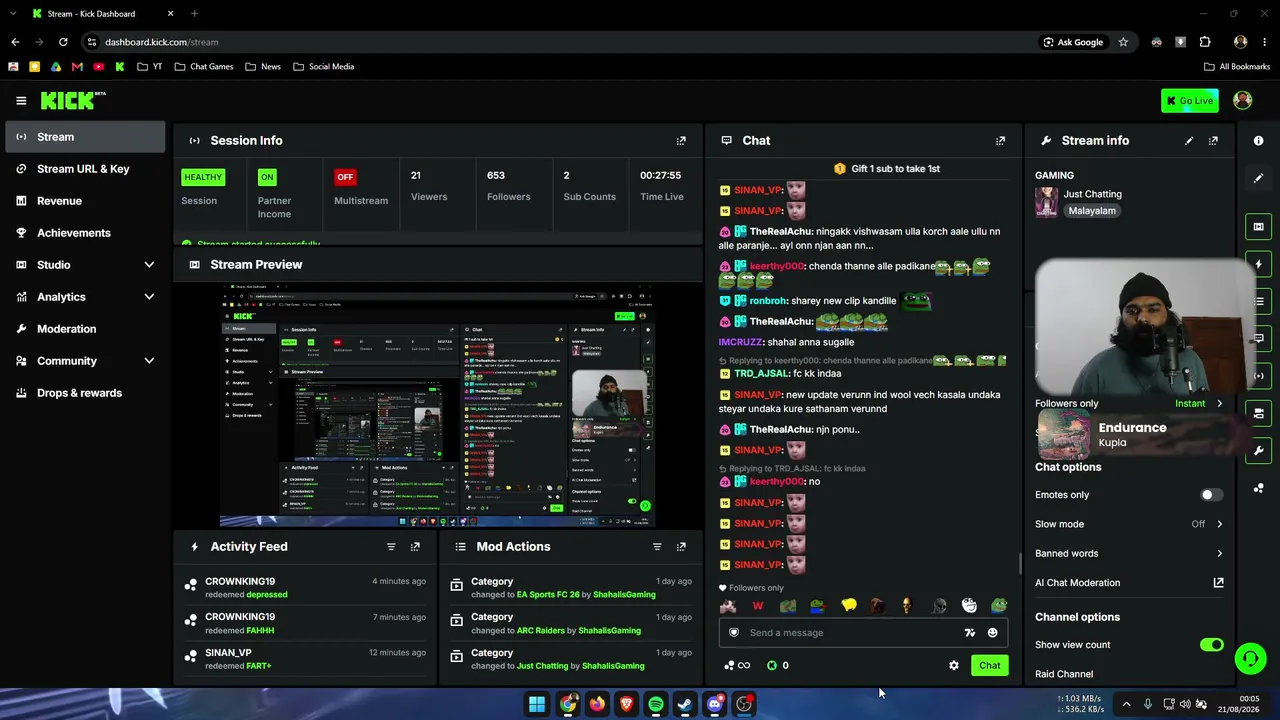The height and width of the screenshot is (720, 1280).
Task: Open AI Chat Moderation external link icon
Action: point(1218,583)
